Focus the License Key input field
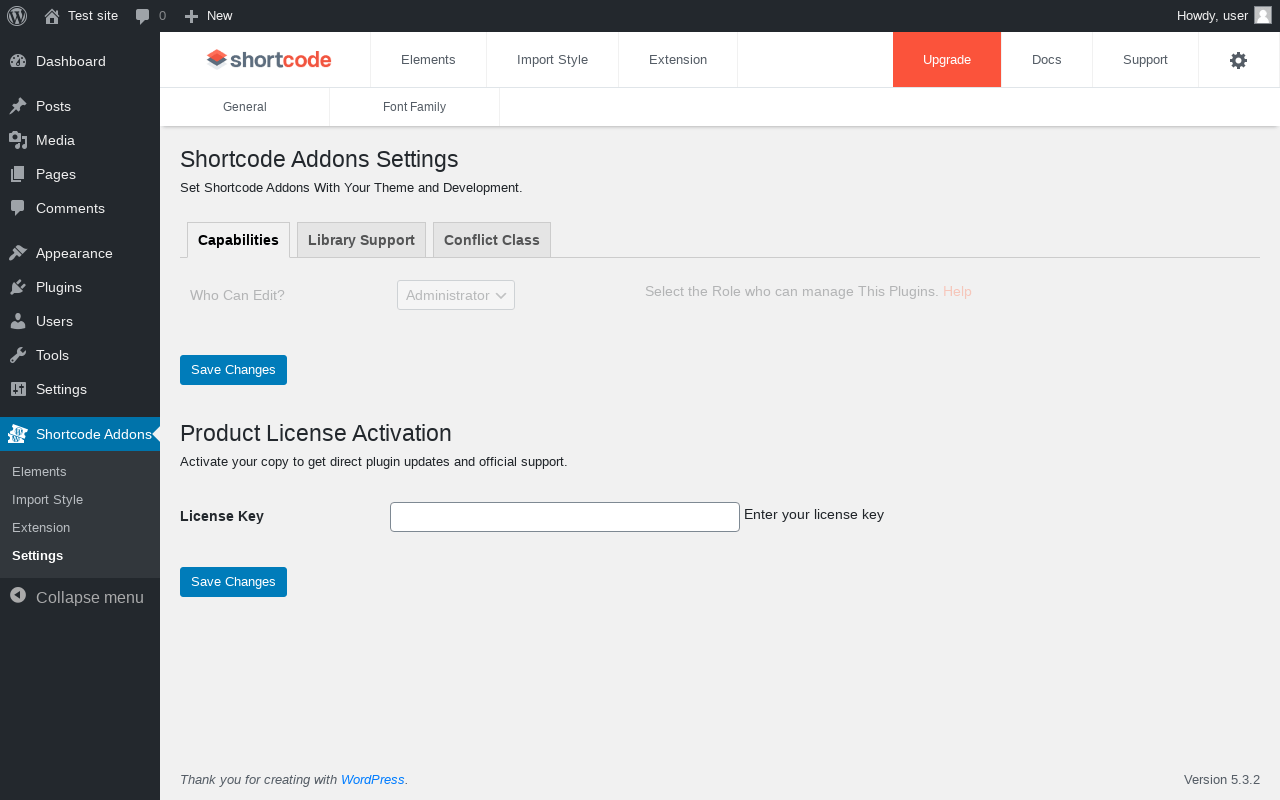Screen dimensions: 1280x800 pos(565,517)
